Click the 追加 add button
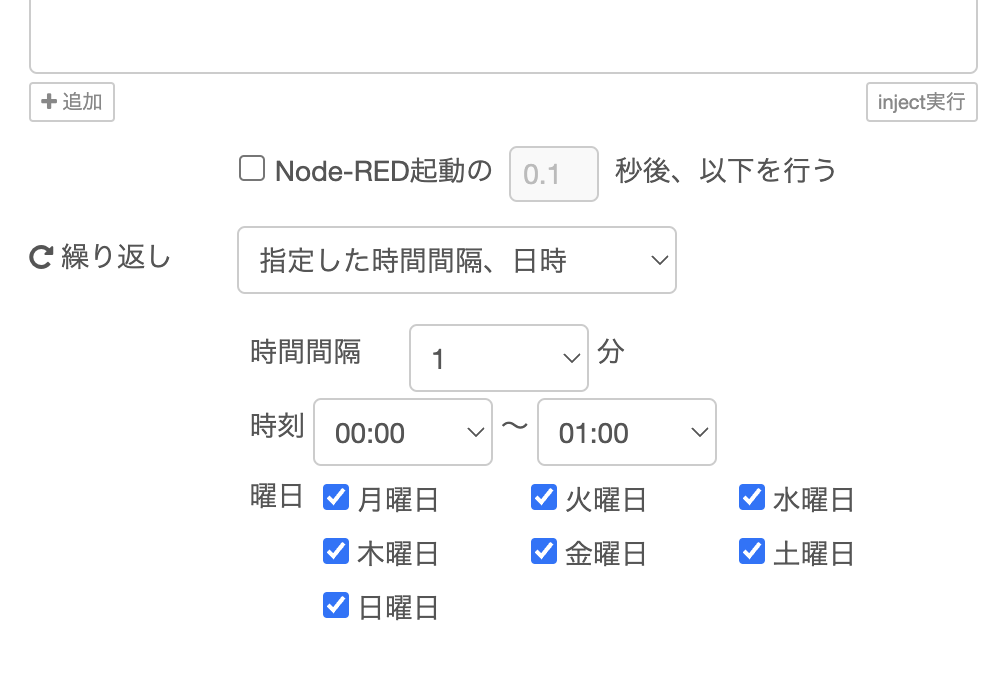Viewport: 998px width, 684px height. pos(72,102)
